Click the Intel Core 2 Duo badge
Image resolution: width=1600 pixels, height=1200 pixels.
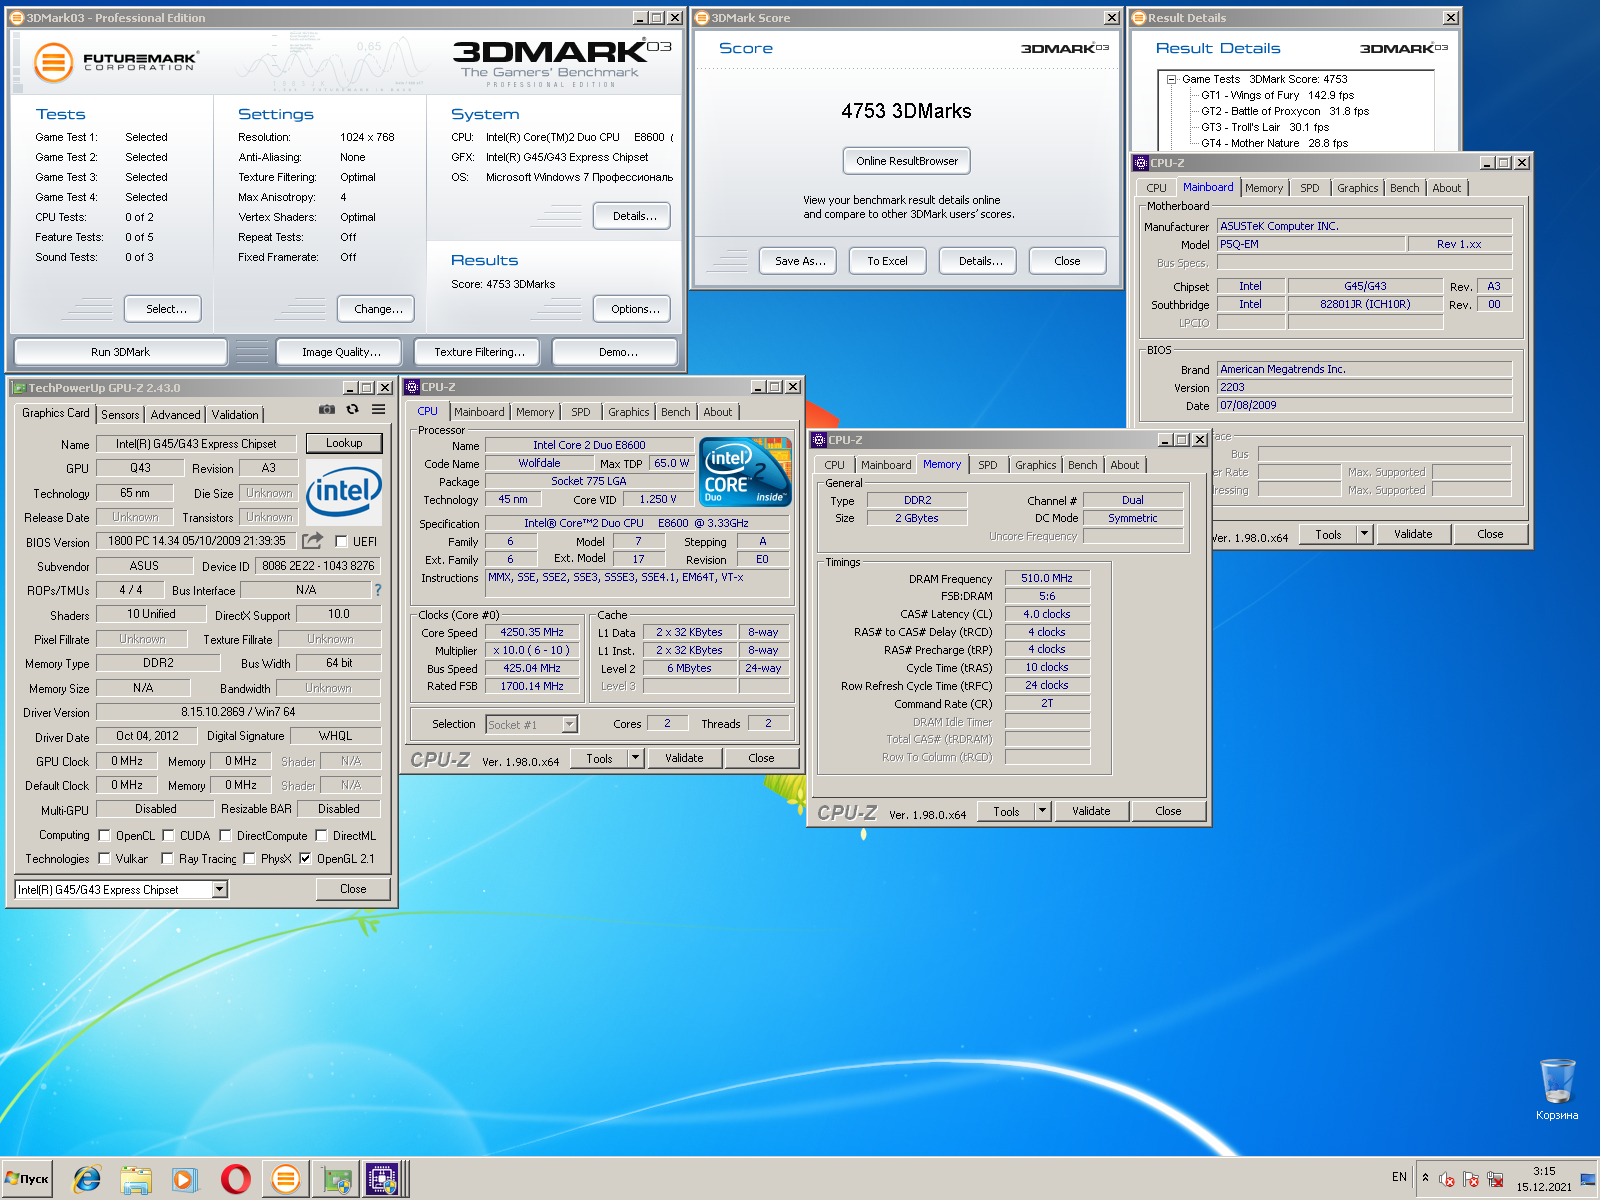[746, 471]
